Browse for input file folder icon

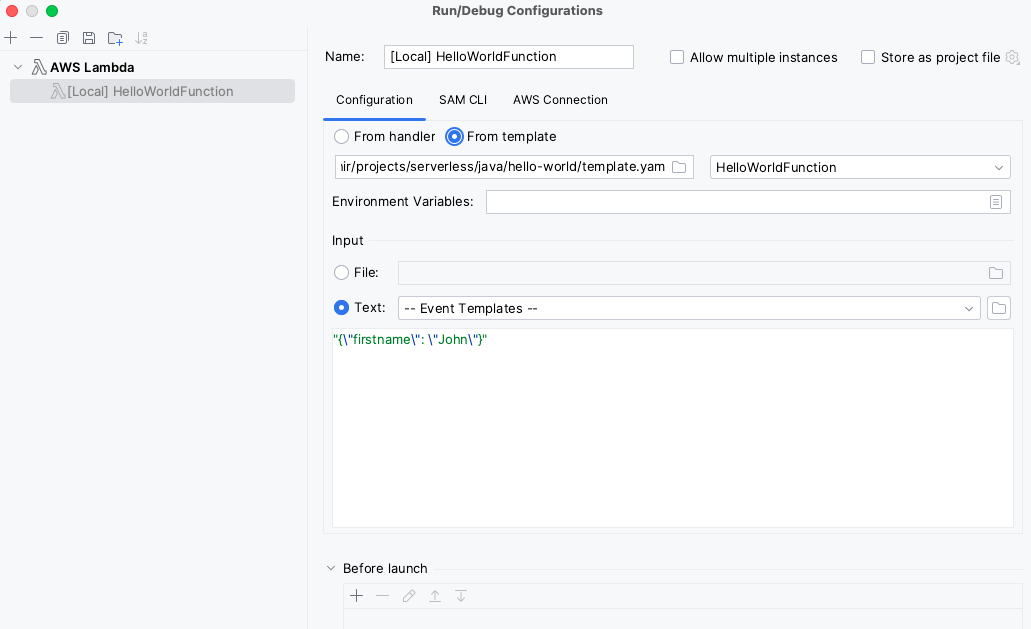(x=995, y=273)
